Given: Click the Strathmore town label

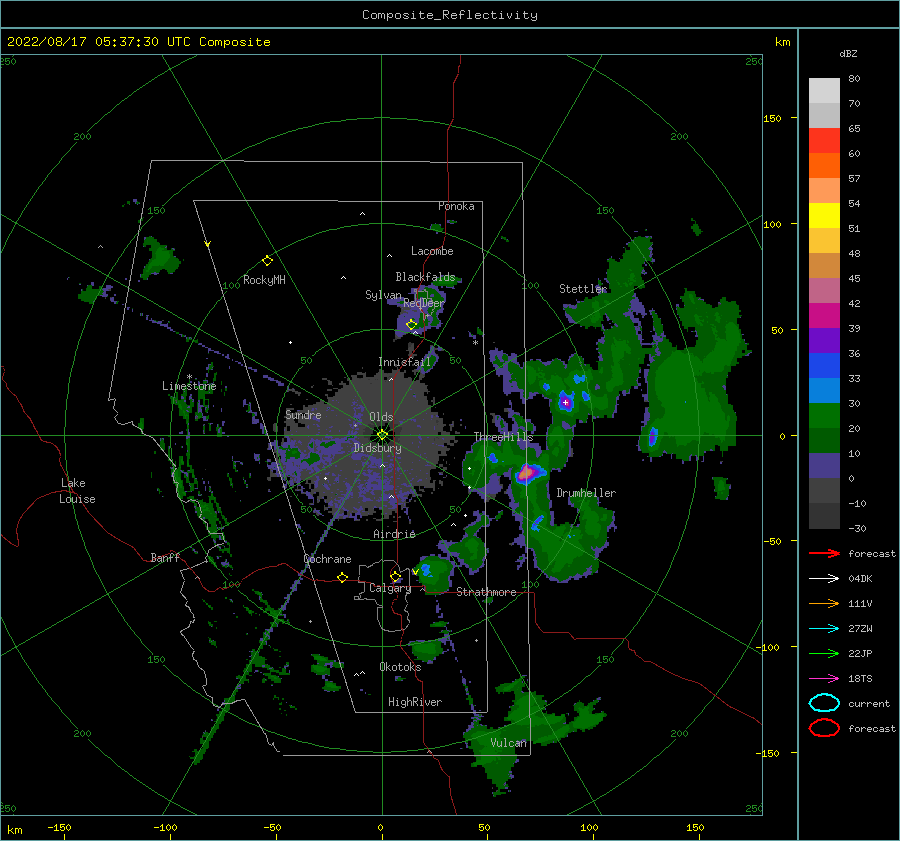Looking at the screenshot, I should click(486, 592).
